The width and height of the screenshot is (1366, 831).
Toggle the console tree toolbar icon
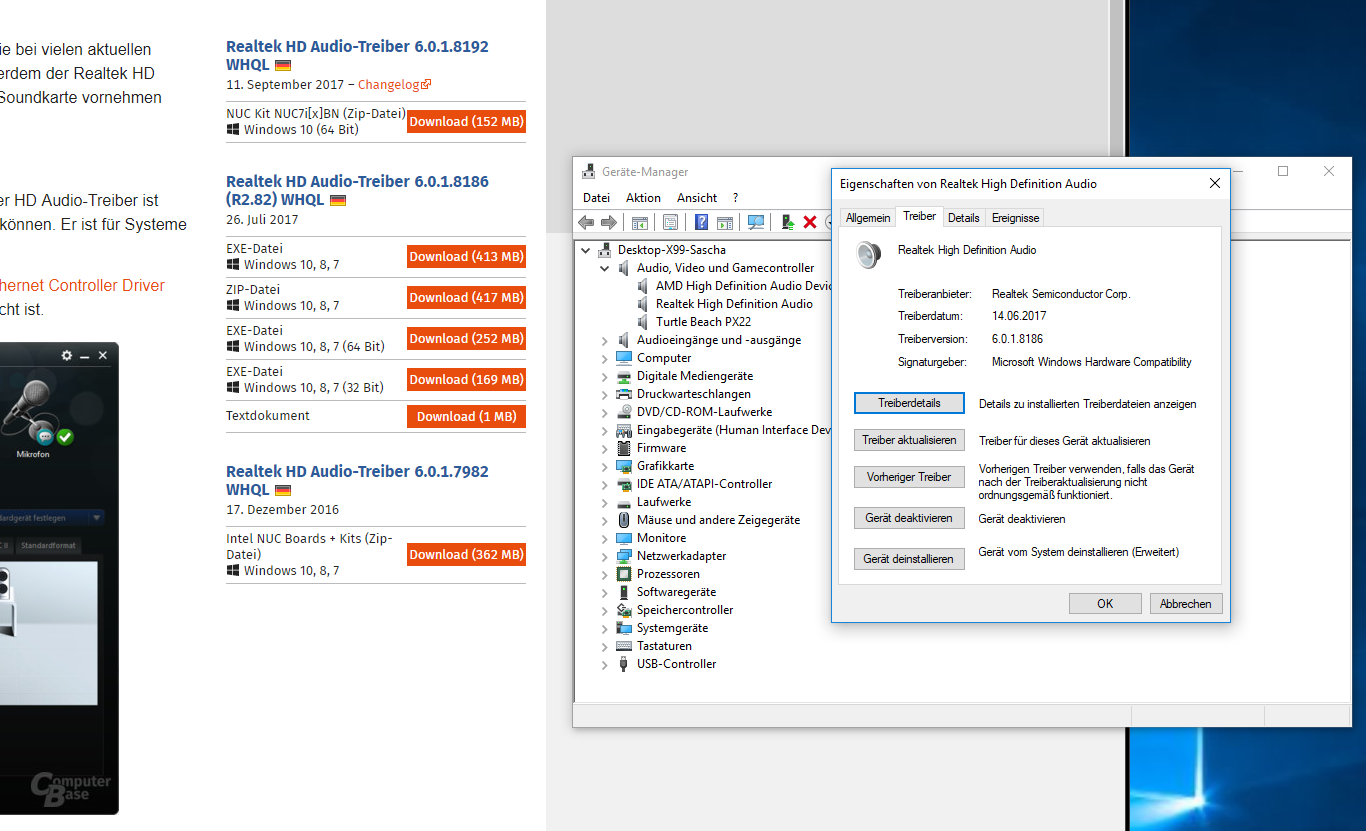point(640,222)
